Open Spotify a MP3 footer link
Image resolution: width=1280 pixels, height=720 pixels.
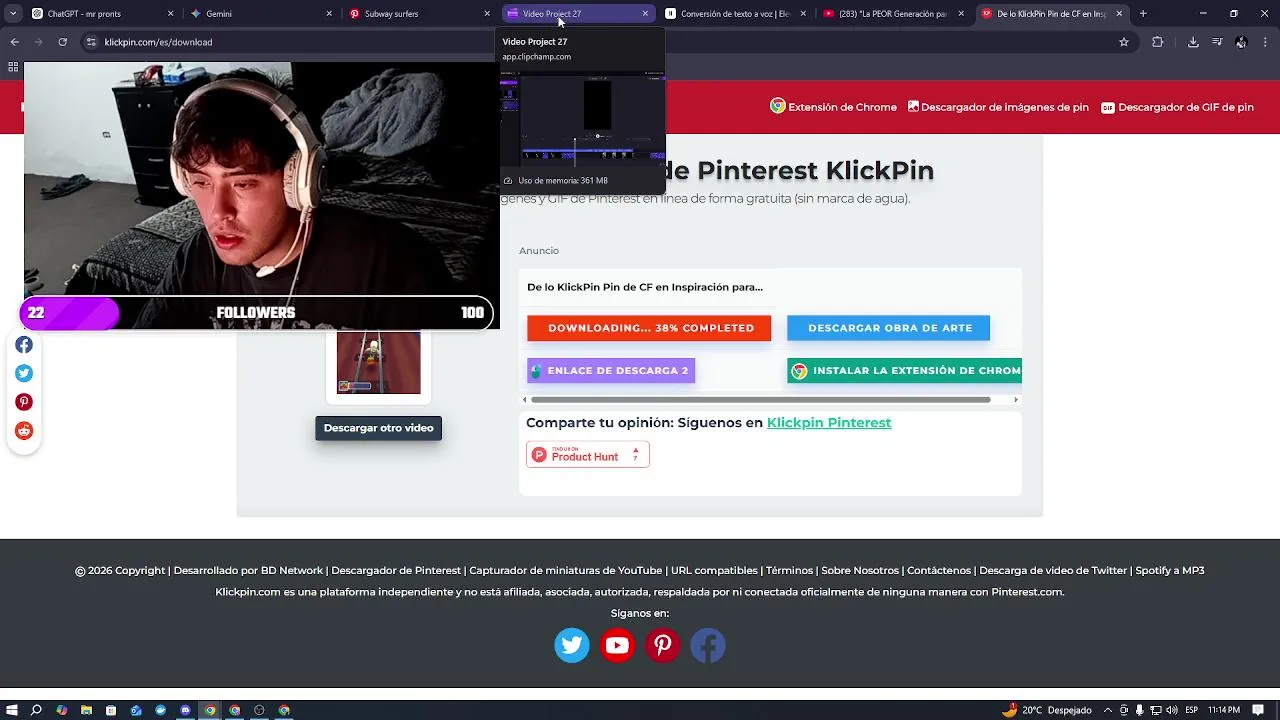[x=1170, y=570]
